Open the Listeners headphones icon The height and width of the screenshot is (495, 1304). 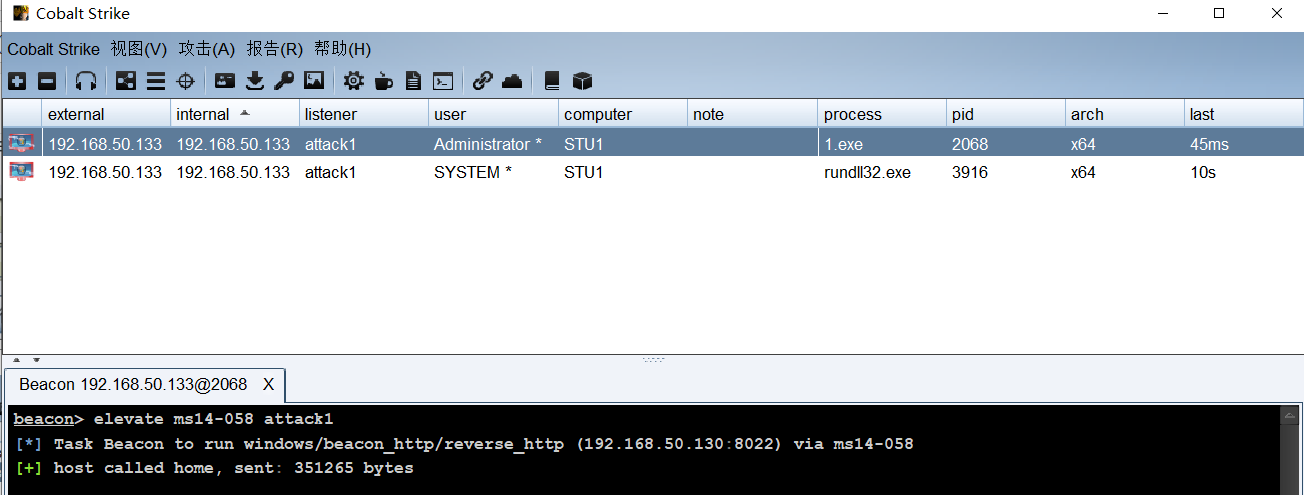(86, 81)
